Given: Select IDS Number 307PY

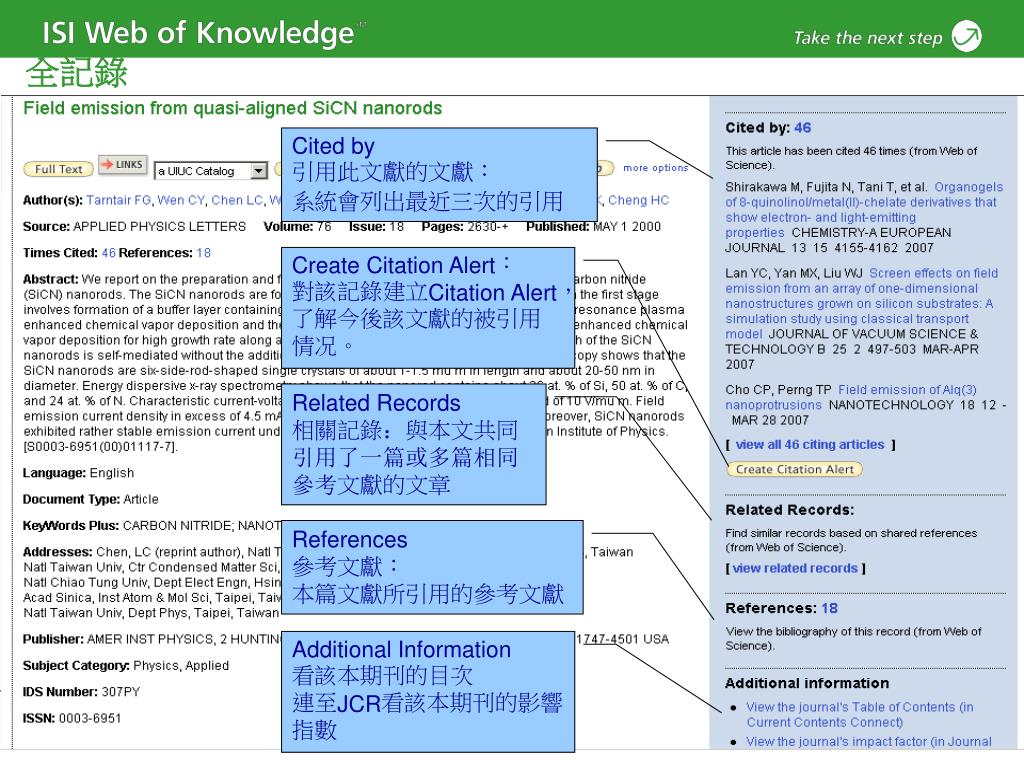Looking at the screenshot, I should pos(121,692).
